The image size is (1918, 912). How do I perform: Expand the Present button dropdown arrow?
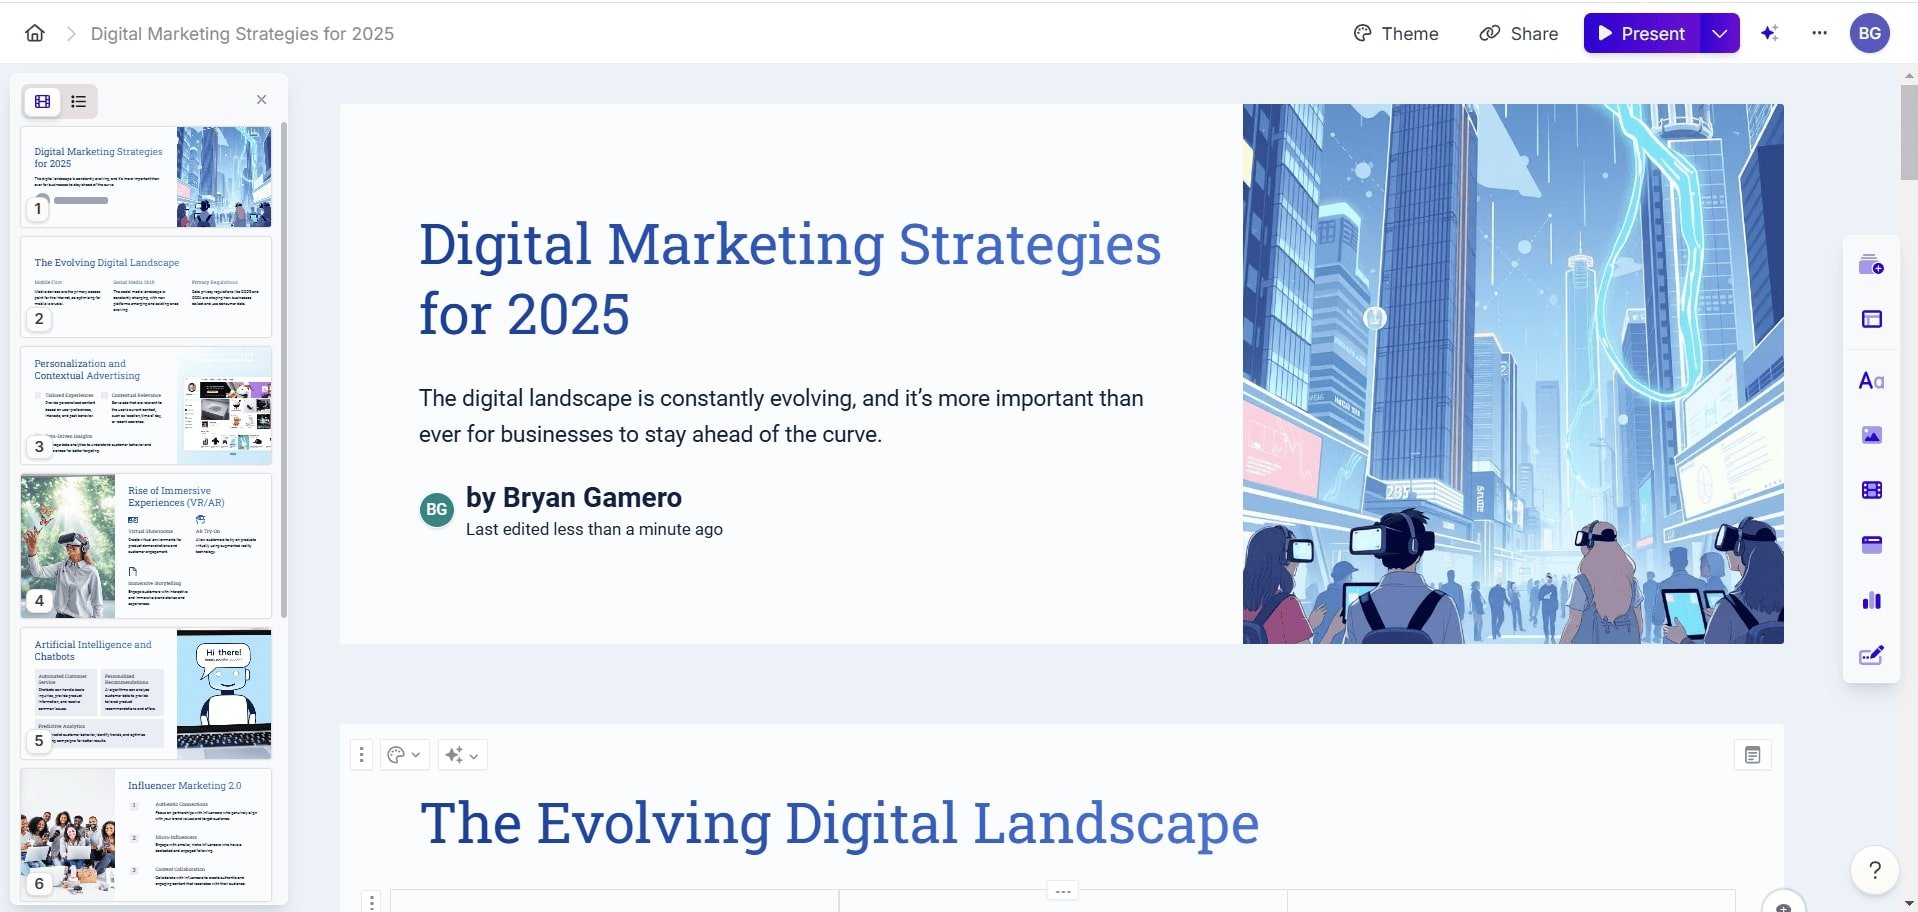(1719, 33)
